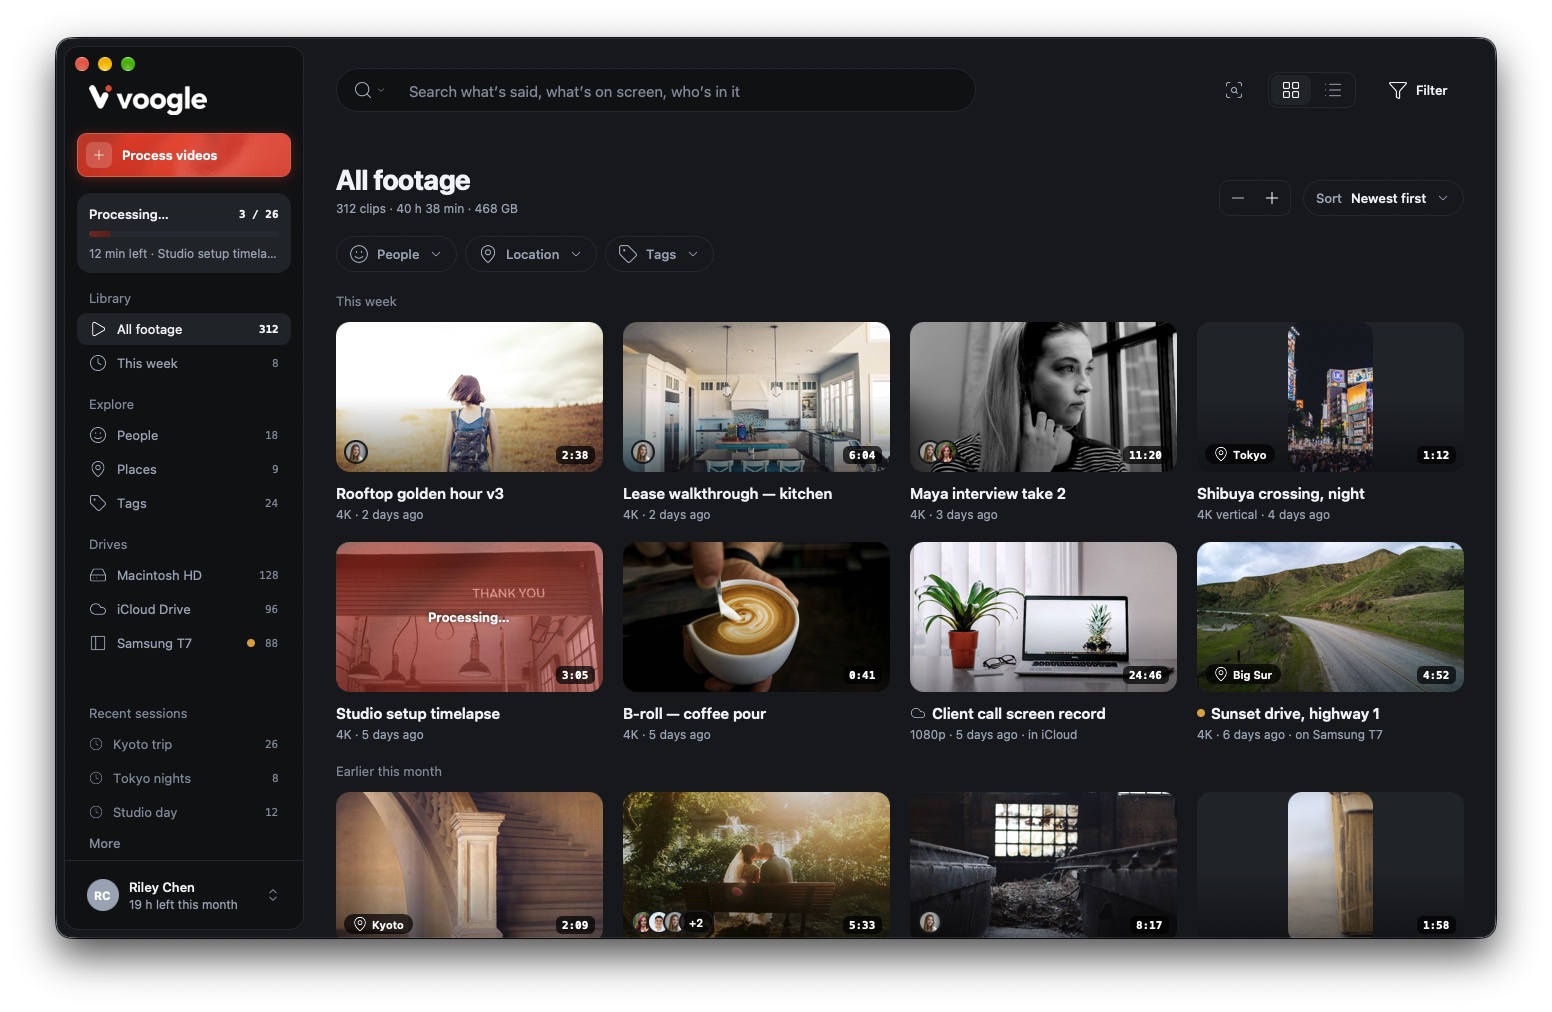1552x1012 pixels.
Task: Switch to grid view
Action: click(1291, 90)
